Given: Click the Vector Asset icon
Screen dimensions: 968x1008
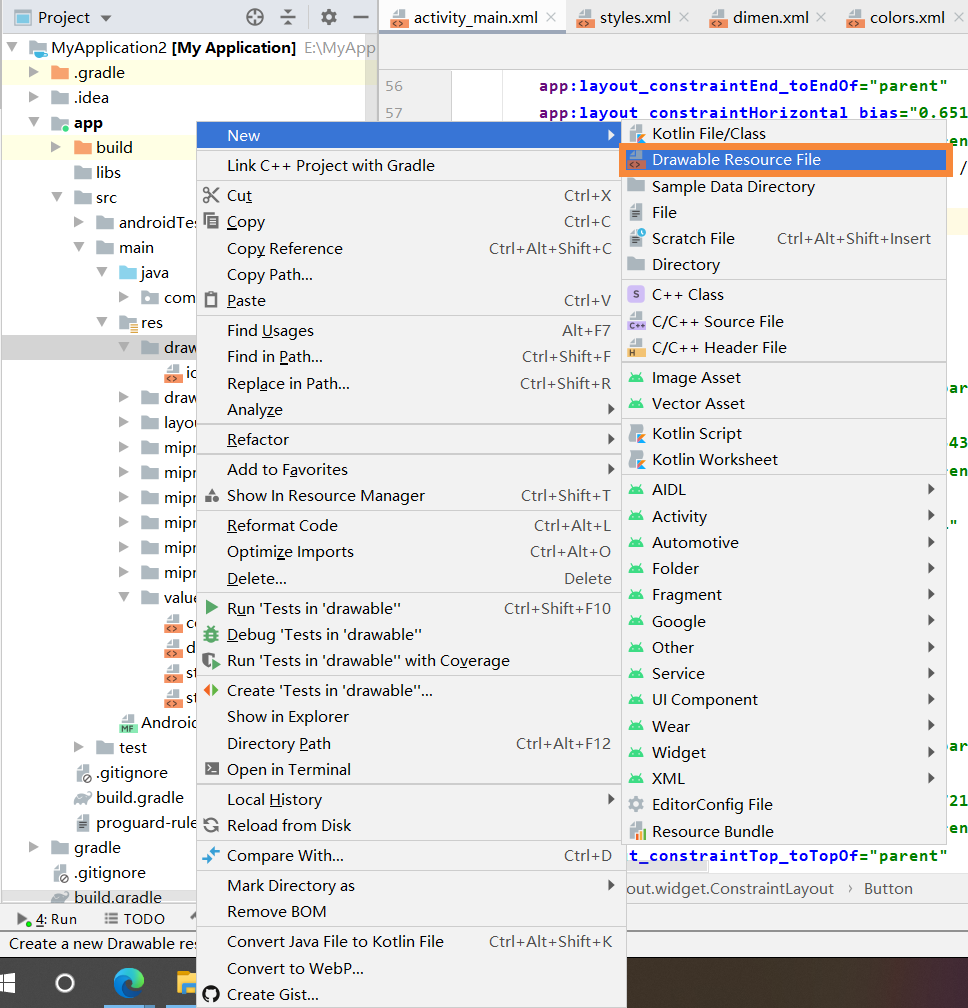Looking at the screenshot, I should [634, 403].
